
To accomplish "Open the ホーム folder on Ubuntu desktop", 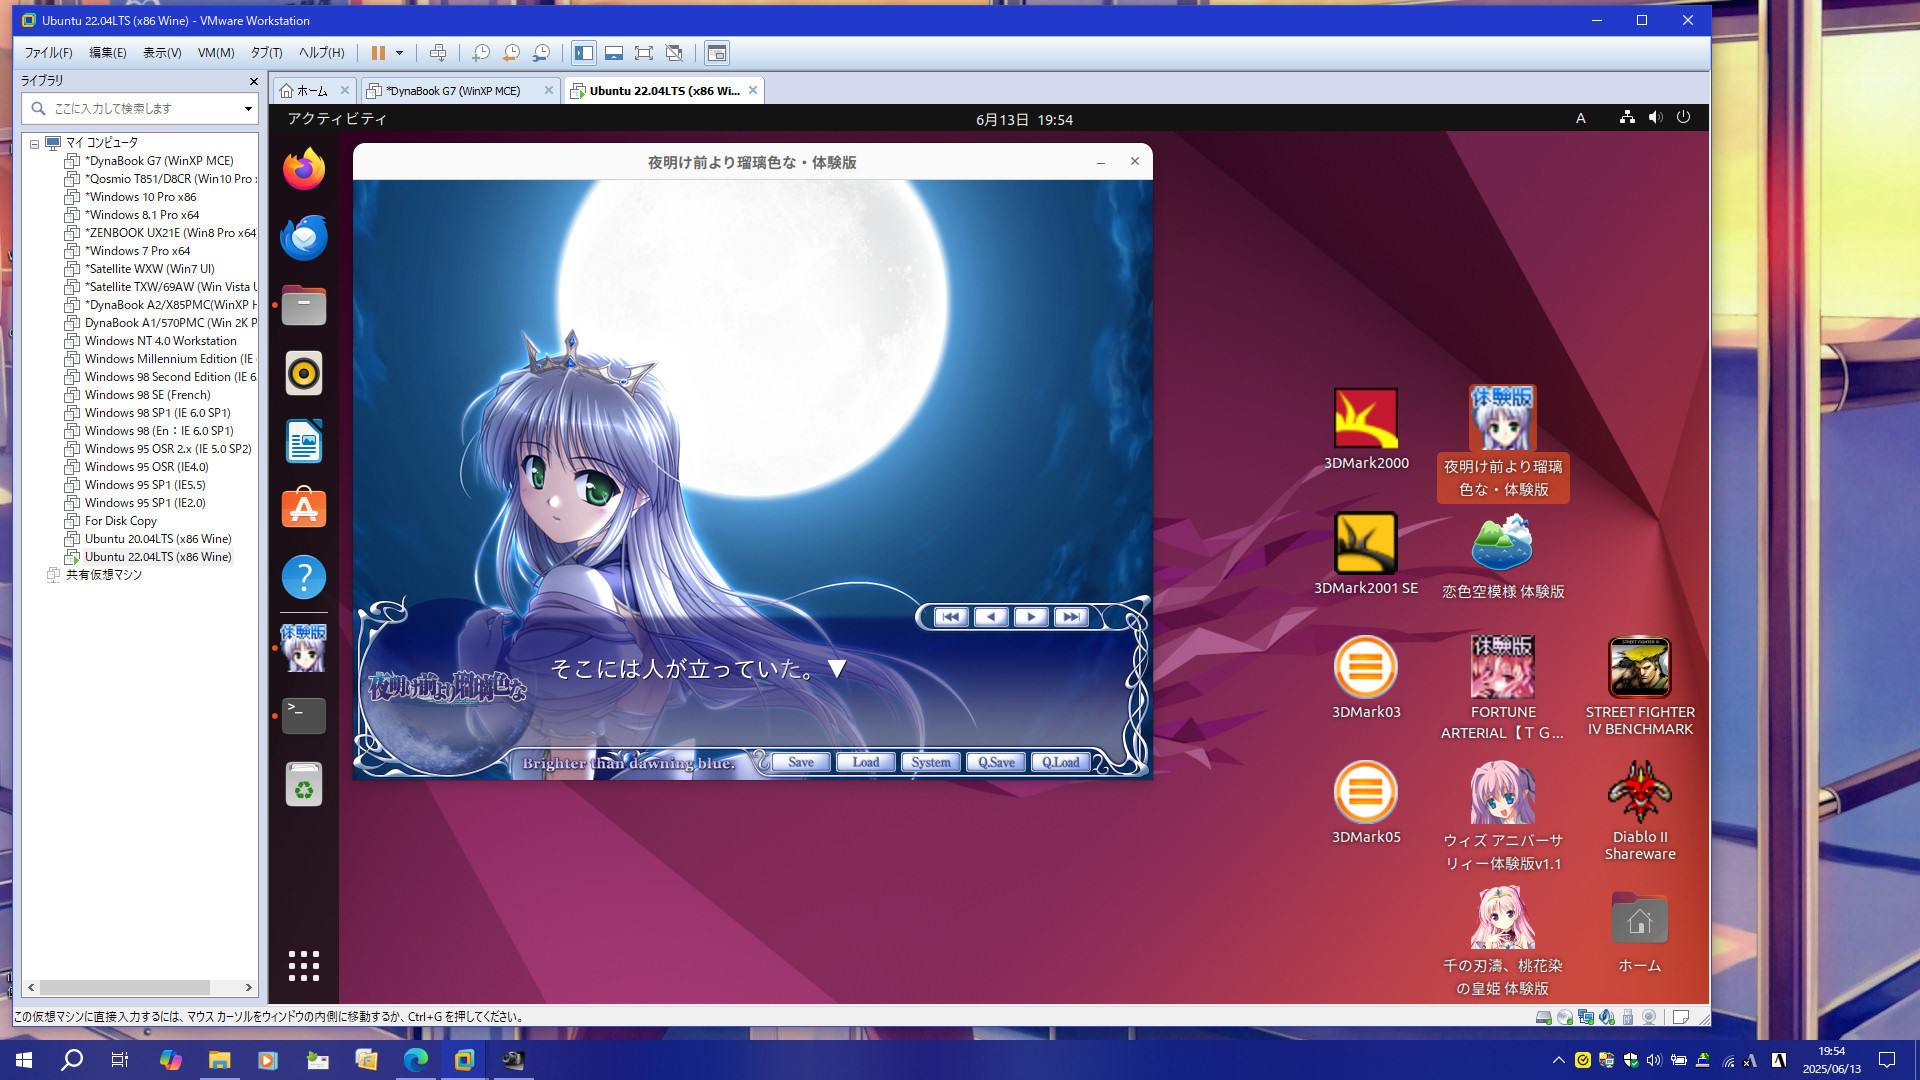I will tap(1640, 931).
